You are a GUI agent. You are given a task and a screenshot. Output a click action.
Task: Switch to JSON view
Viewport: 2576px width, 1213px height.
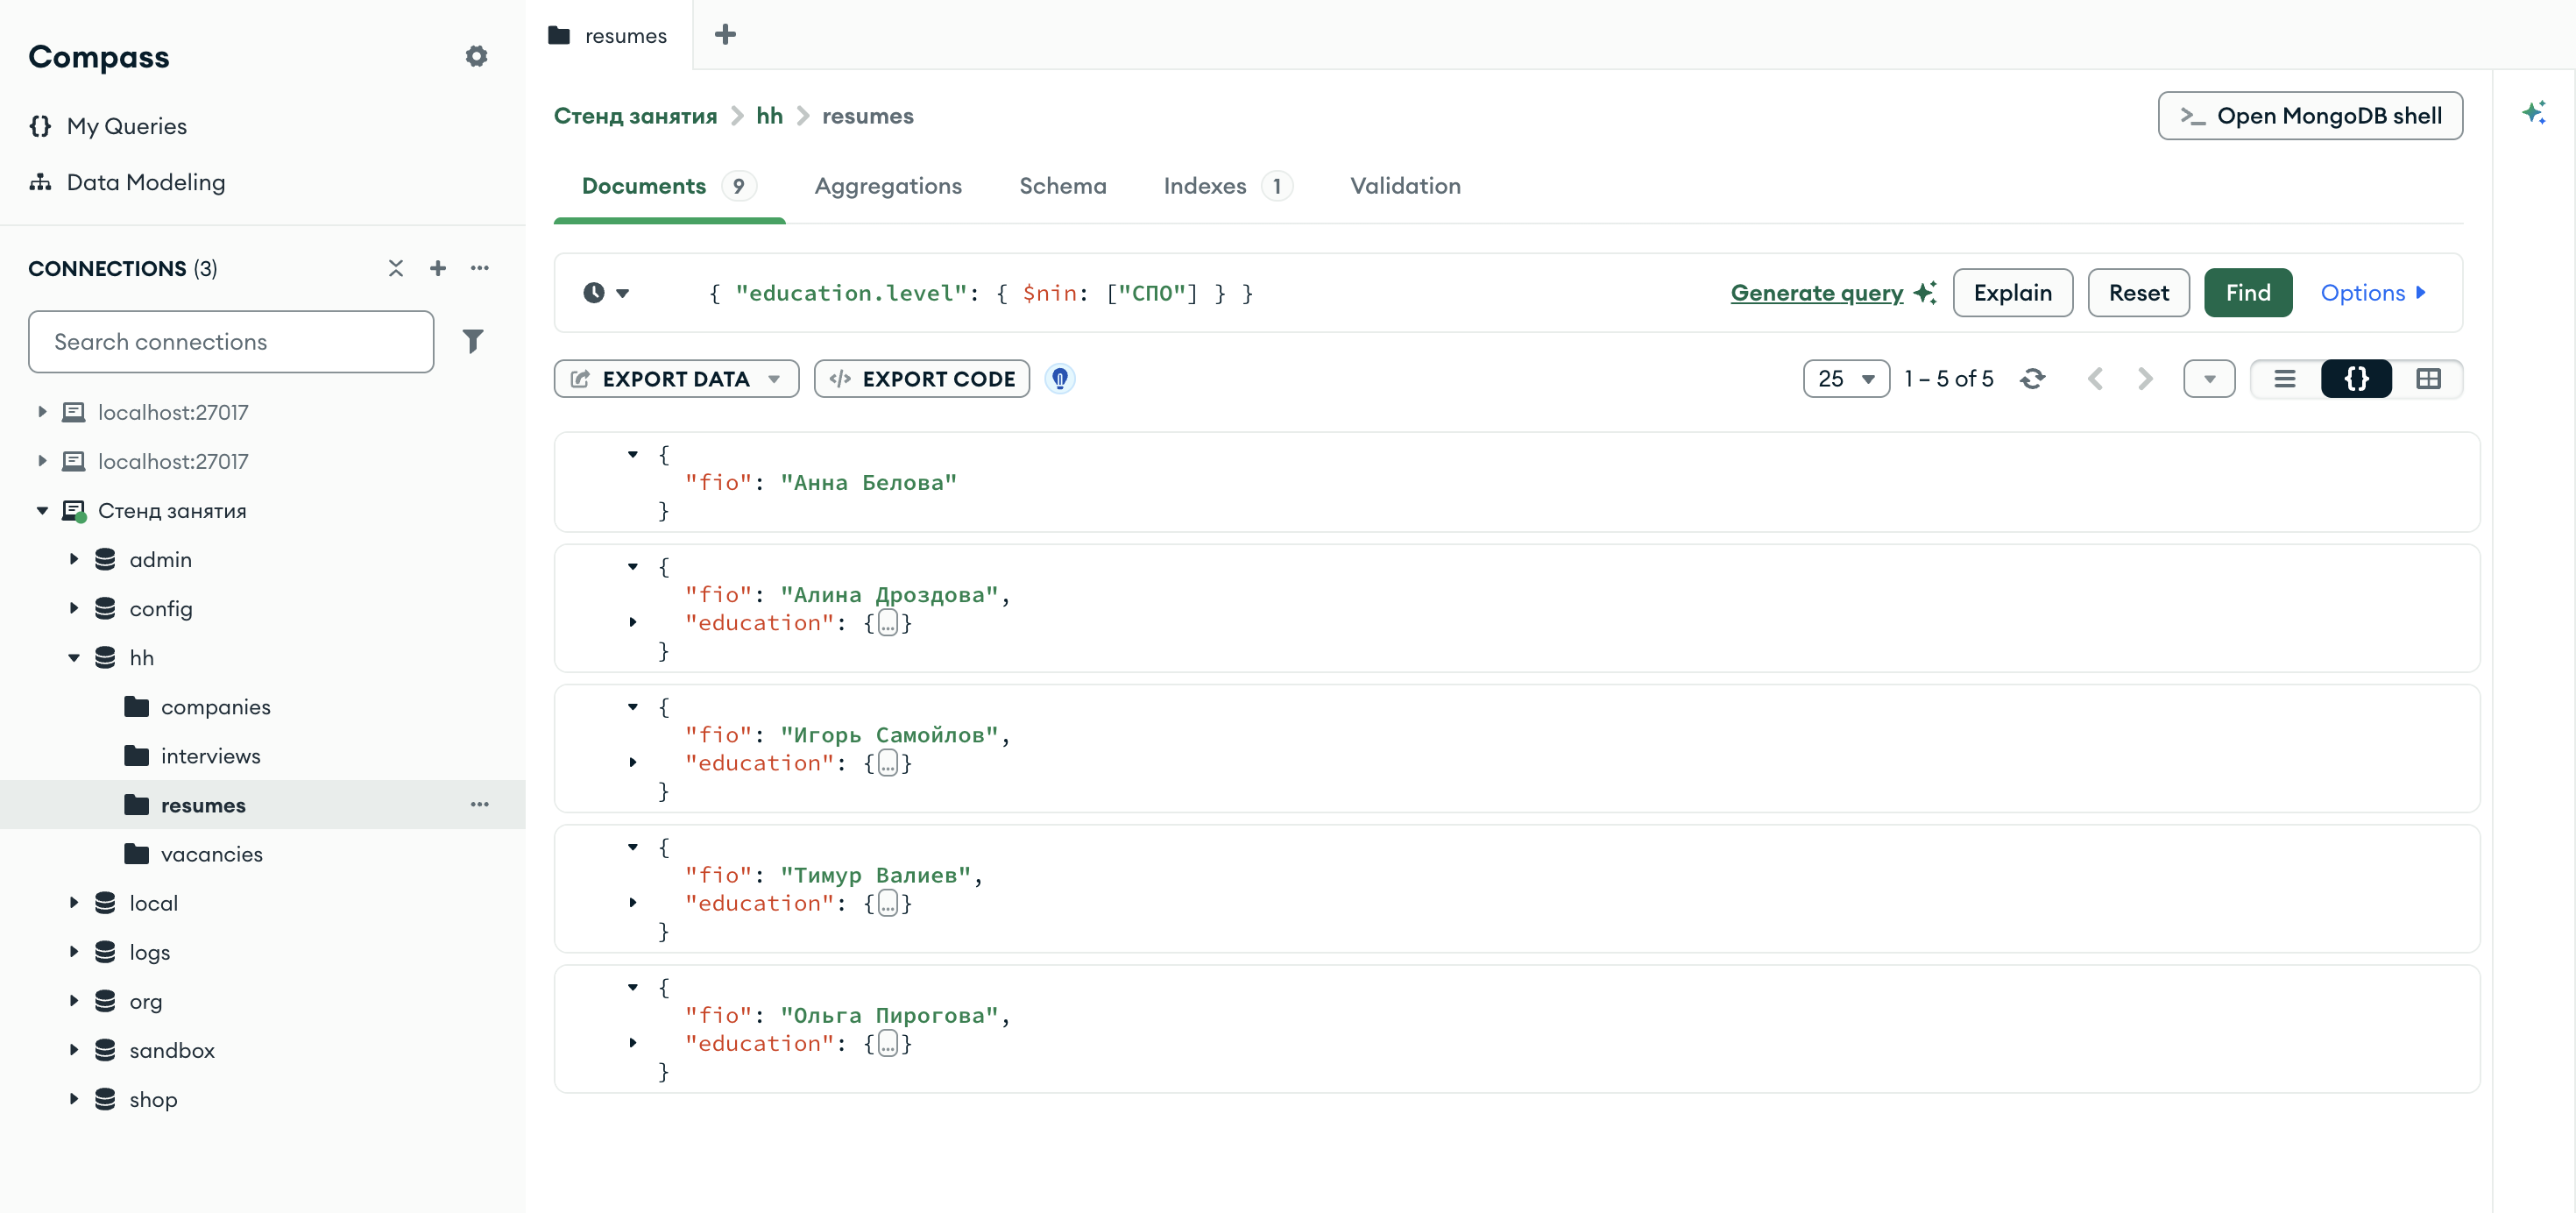coord(2356,379)
